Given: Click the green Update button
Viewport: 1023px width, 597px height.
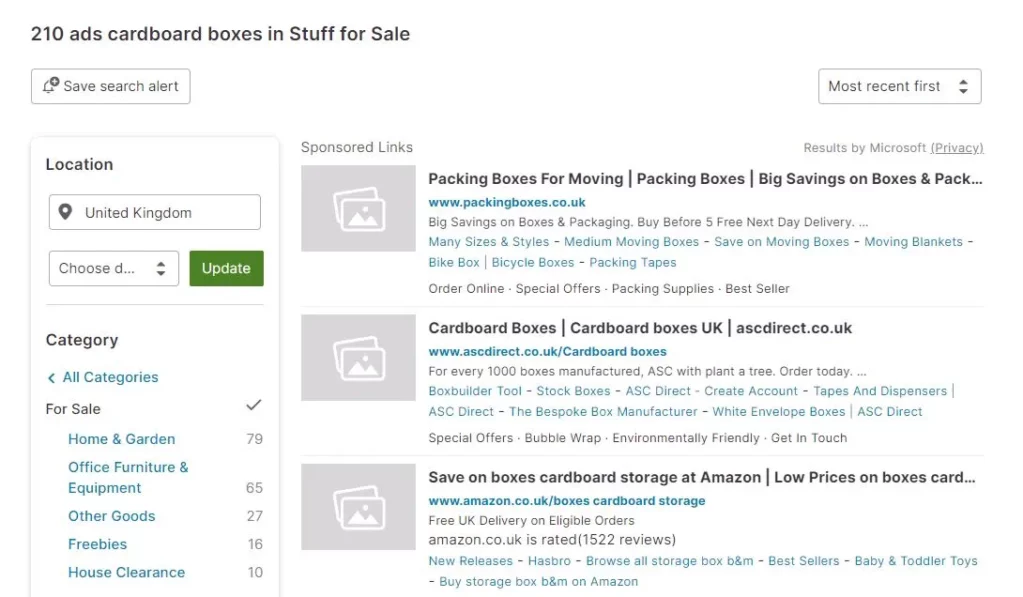Looking at the screenshot, I should pos(226,268).
